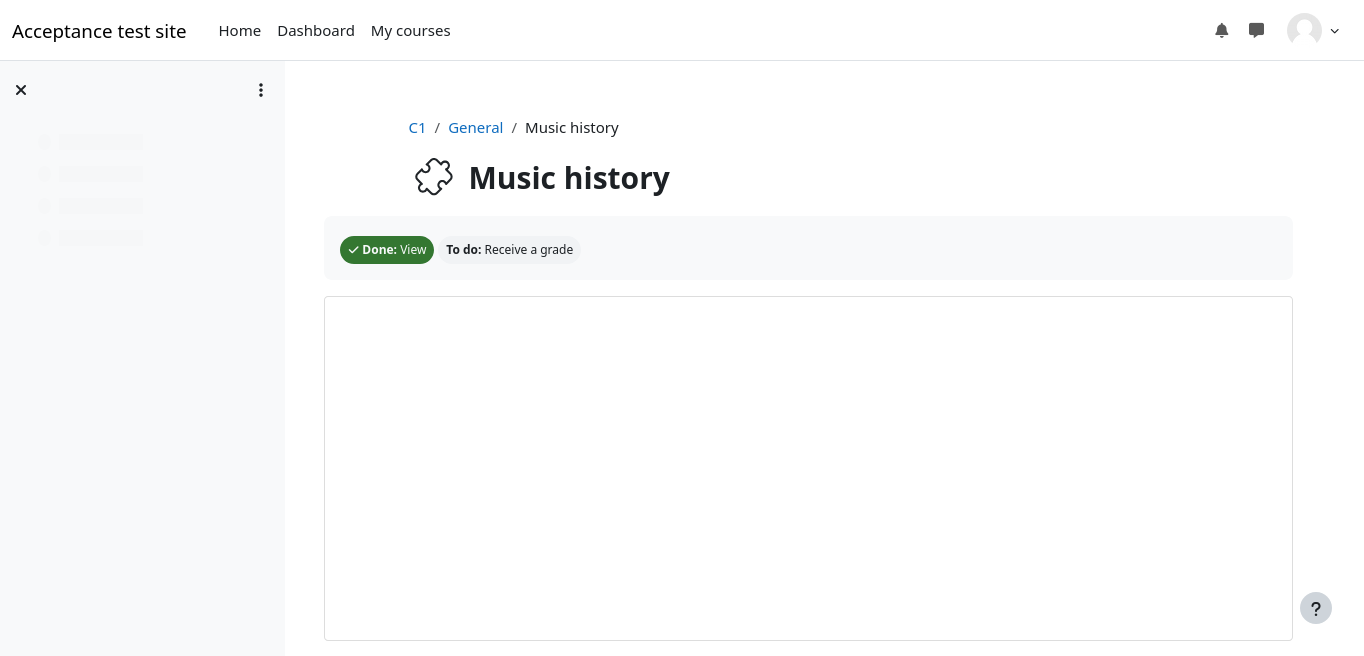Go to the Home menu item

(240, 31)
